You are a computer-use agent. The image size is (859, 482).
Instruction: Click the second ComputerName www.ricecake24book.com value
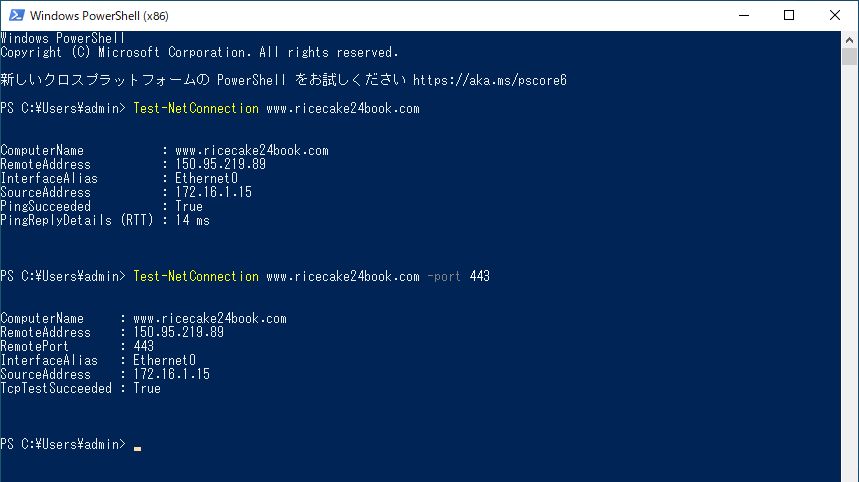click(x=210, y=318)
